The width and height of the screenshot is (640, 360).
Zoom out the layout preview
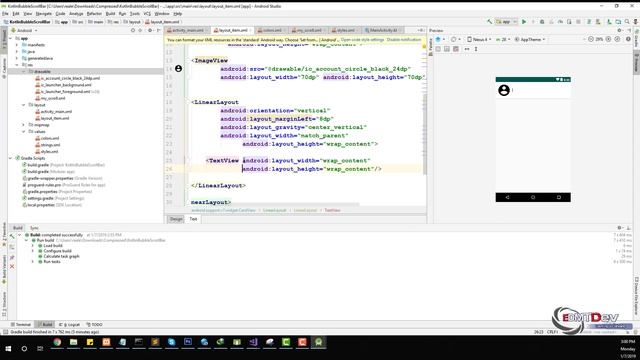pos(591,39)
